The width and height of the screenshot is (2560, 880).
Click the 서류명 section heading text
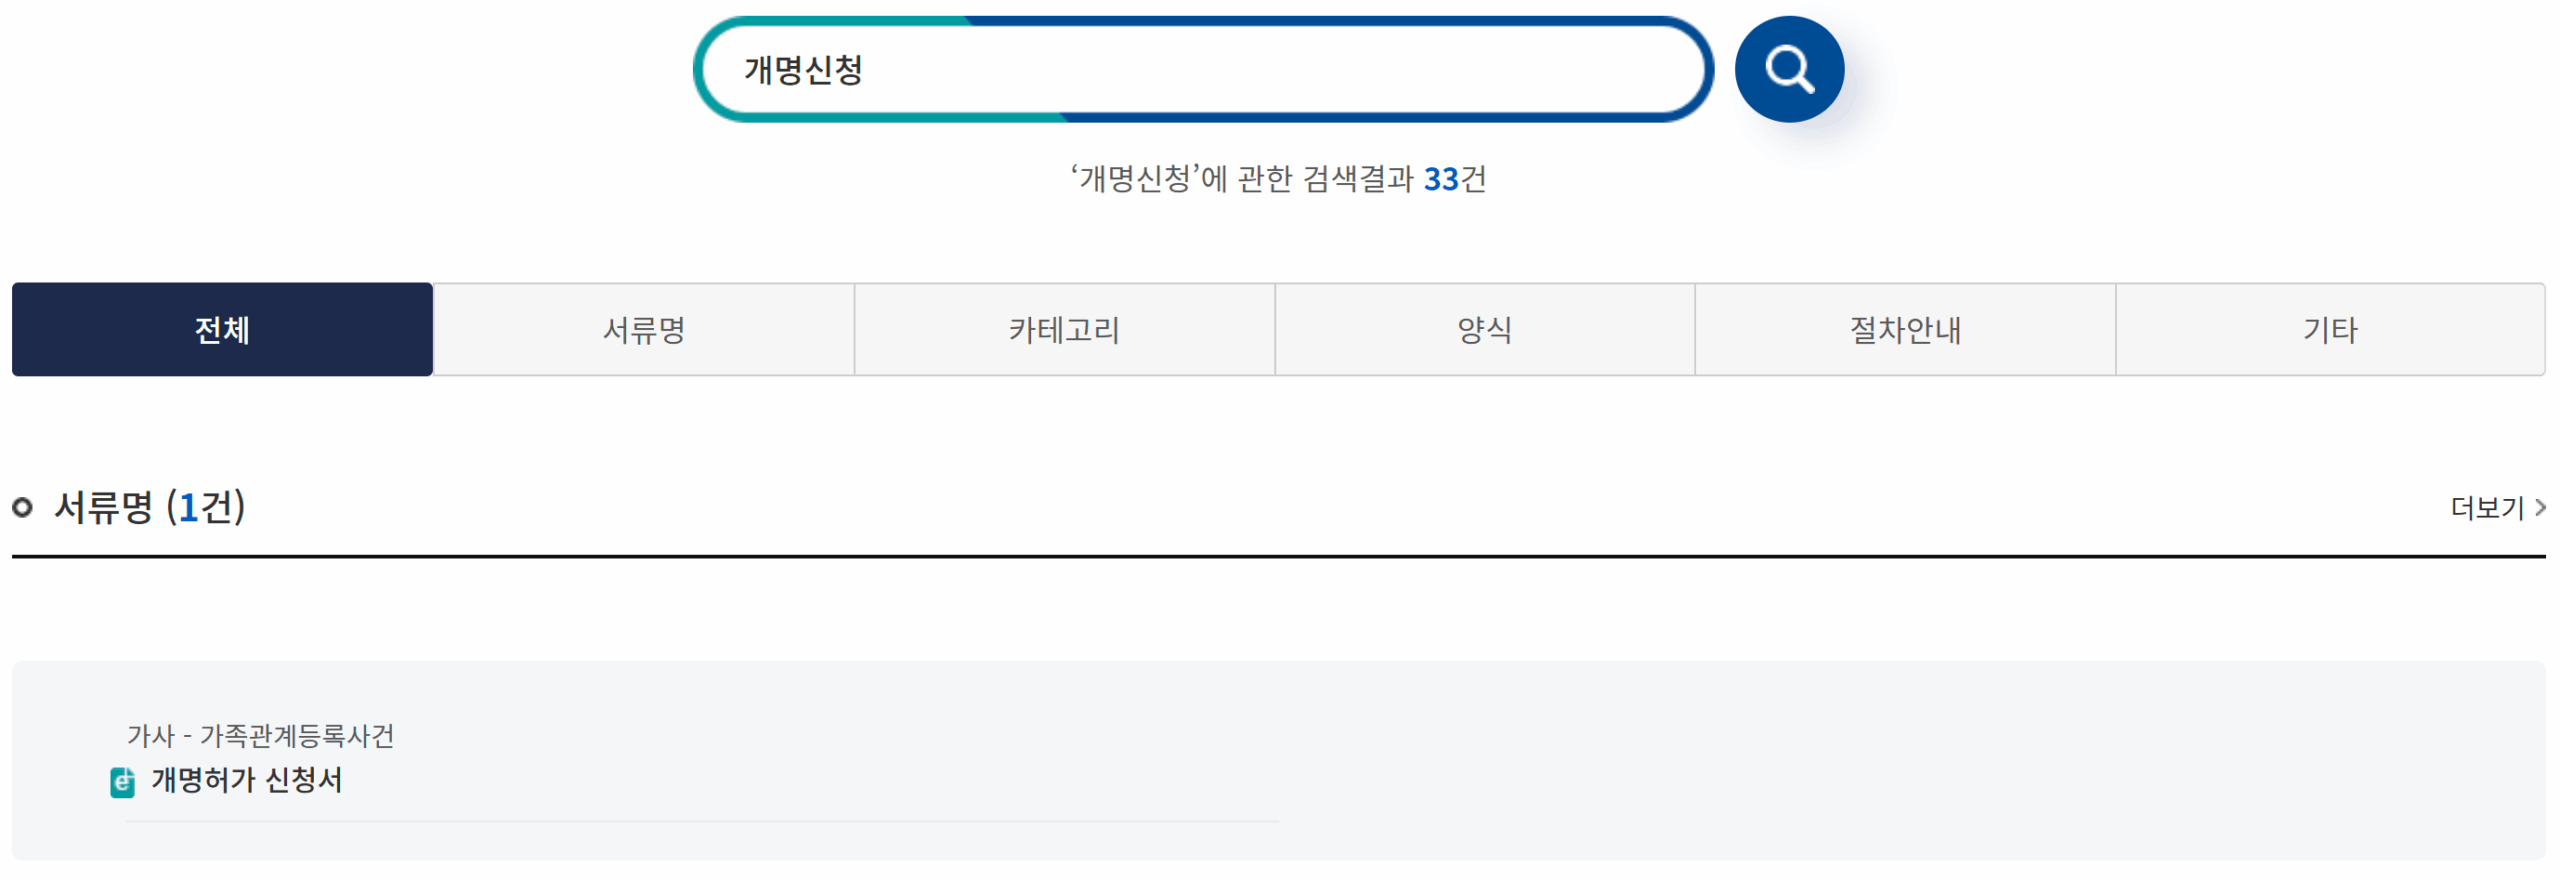103,507
